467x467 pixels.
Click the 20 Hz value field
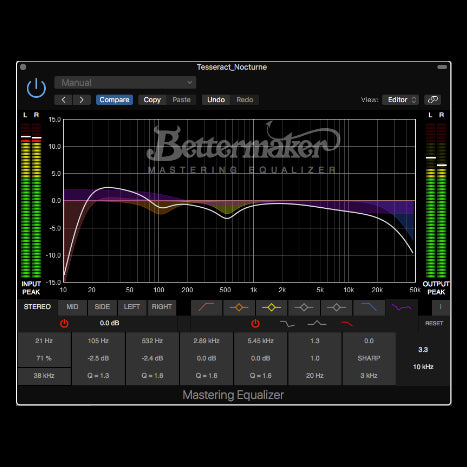315,376
